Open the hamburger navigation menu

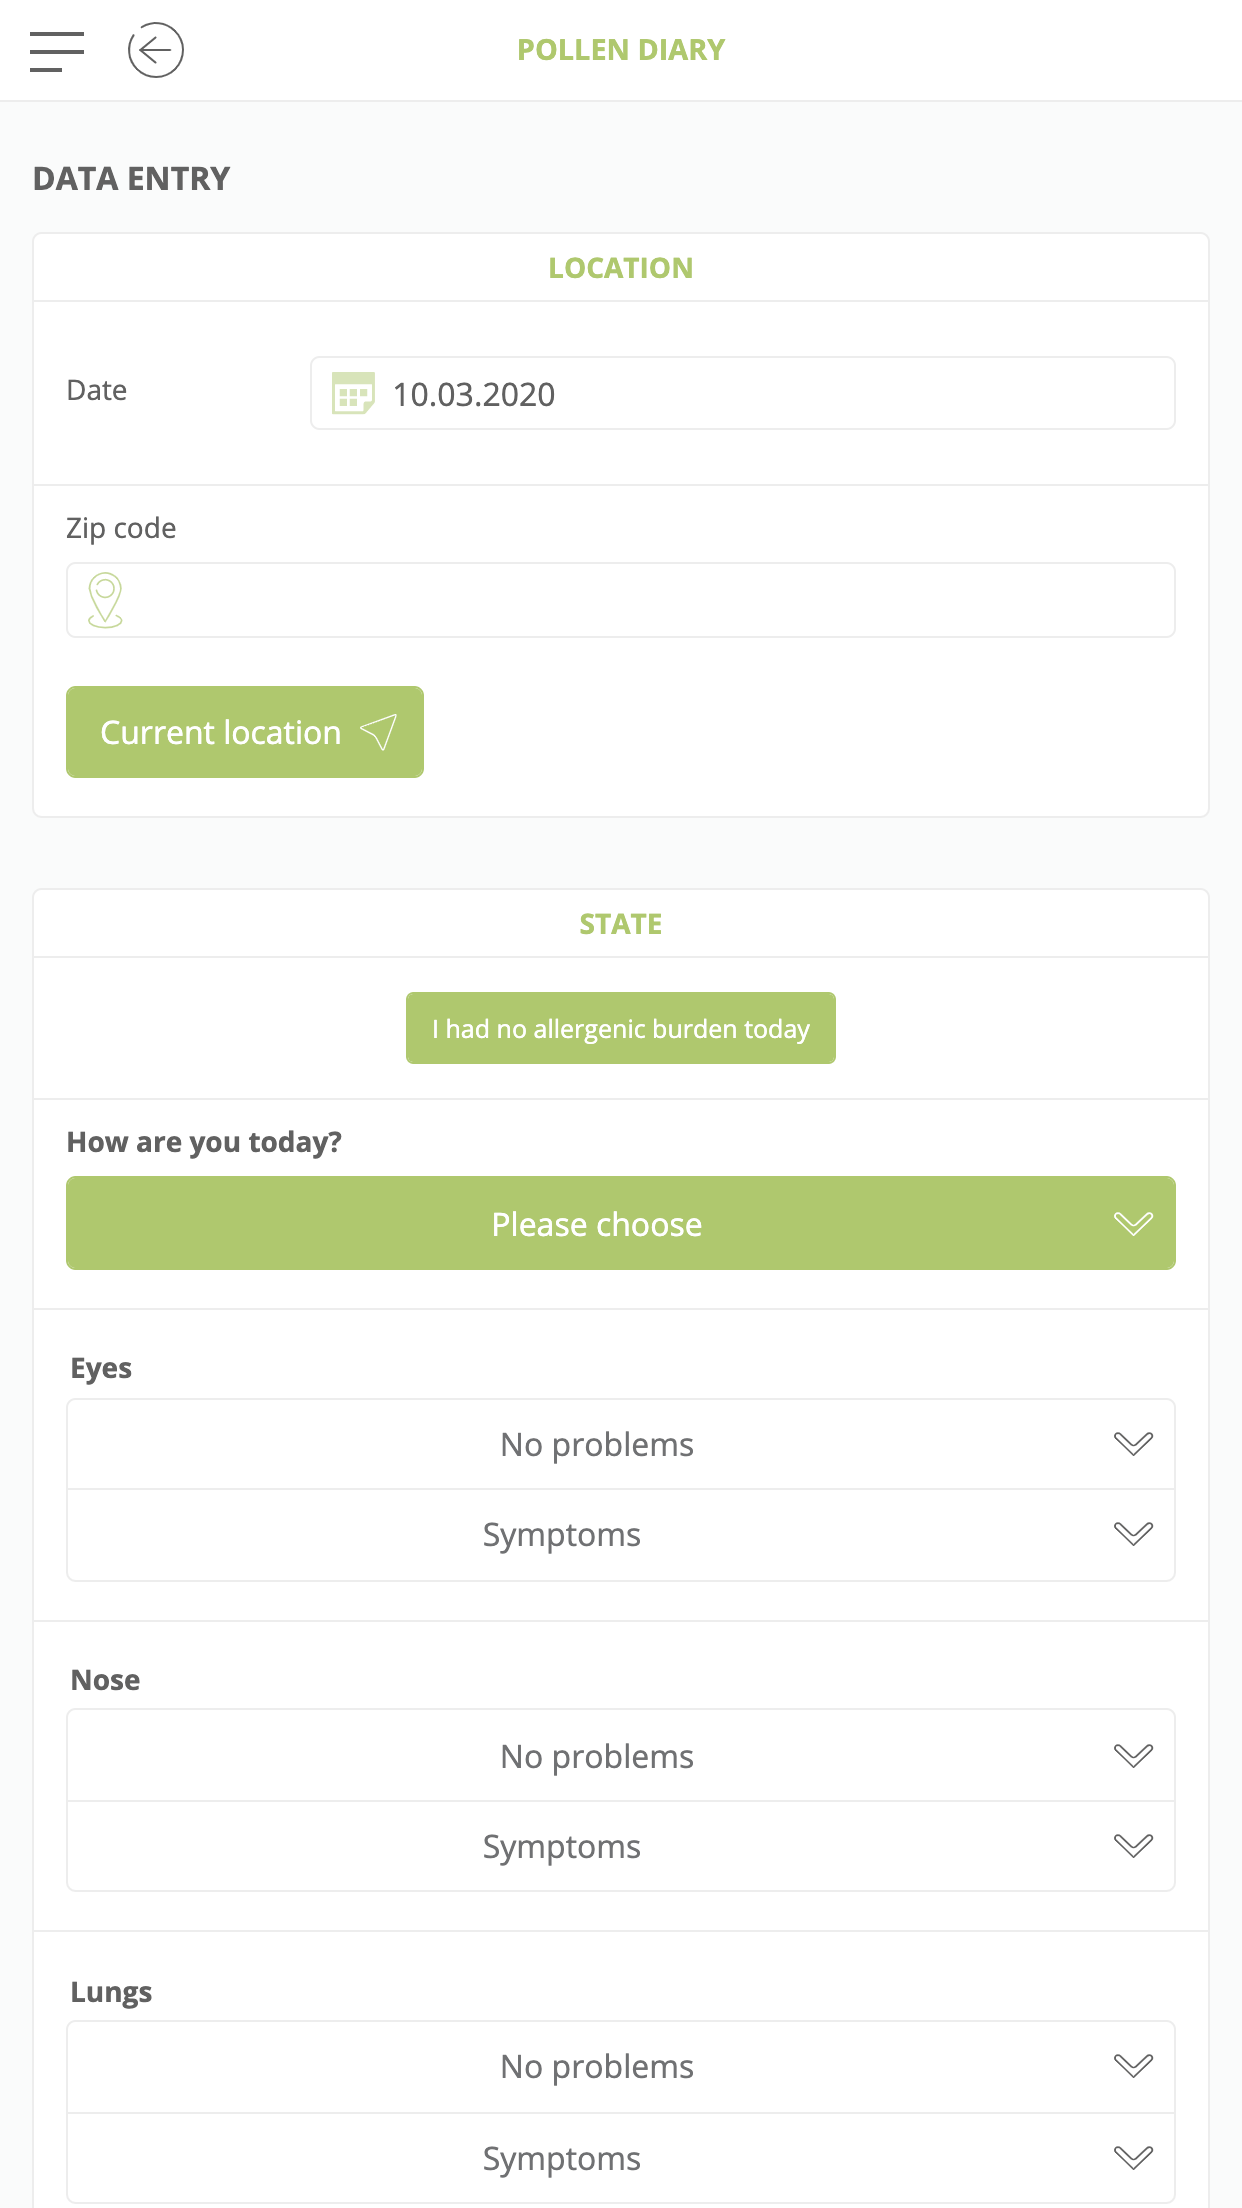click(x=57, y=50)
